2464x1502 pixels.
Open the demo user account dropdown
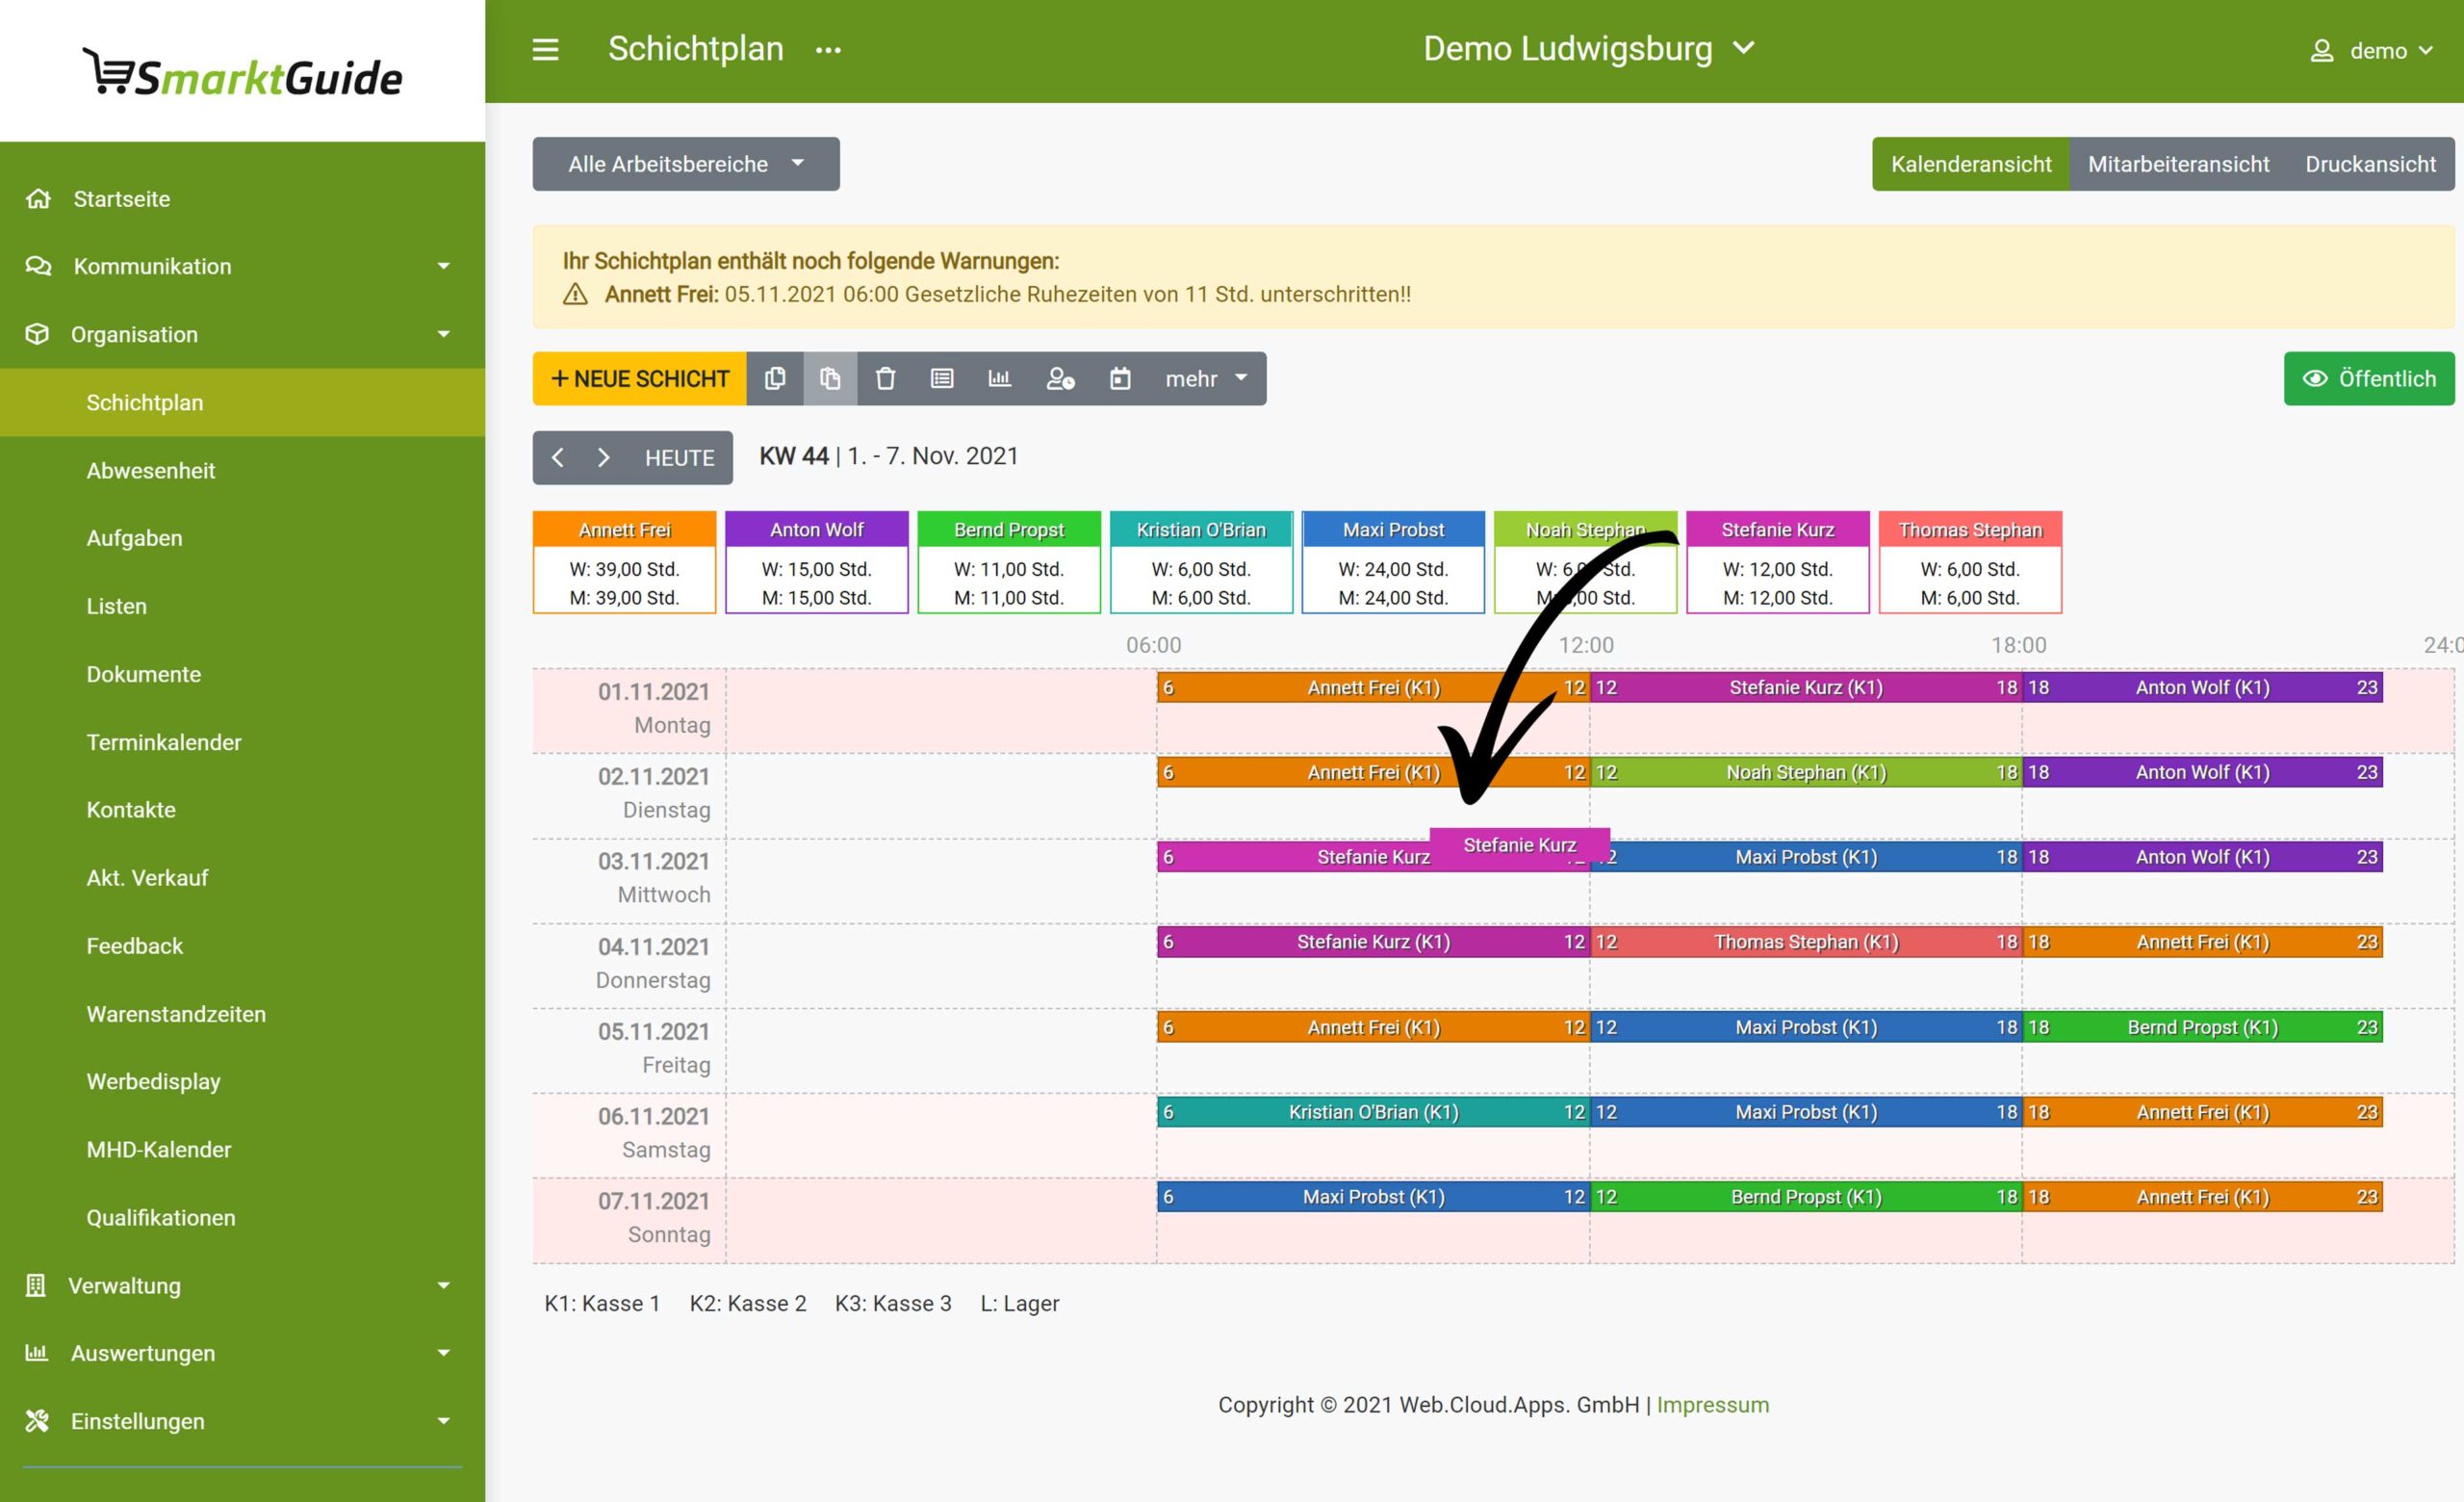2371,51
